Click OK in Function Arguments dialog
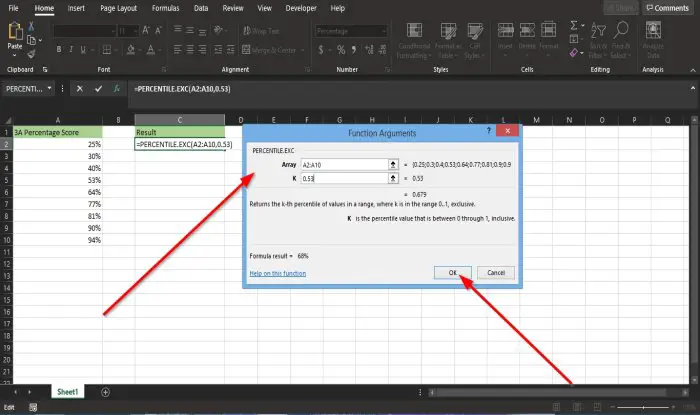The height and width of the screenshot is (415, 700). click(x=453, y=273)
